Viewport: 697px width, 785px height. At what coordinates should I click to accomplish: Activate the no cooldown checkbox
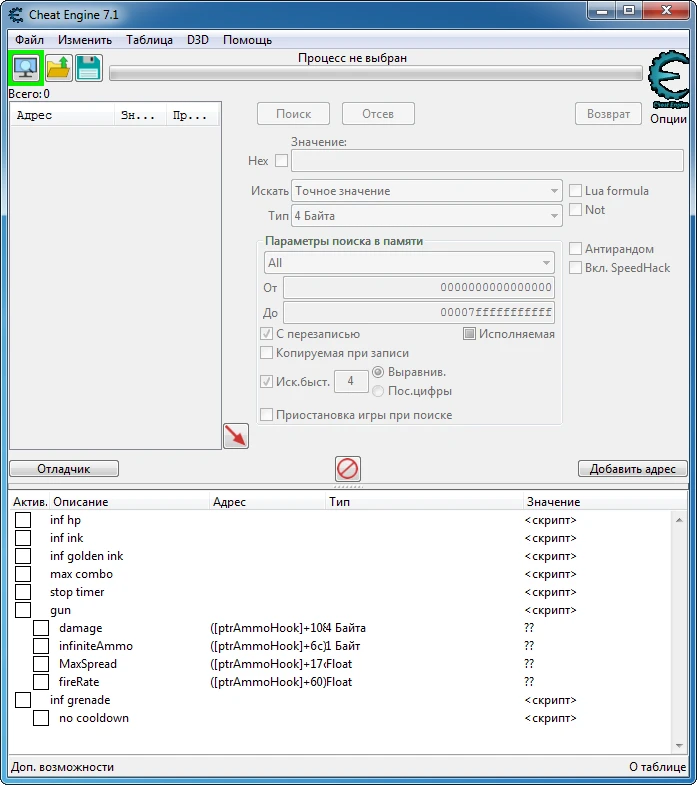[41, 718]
